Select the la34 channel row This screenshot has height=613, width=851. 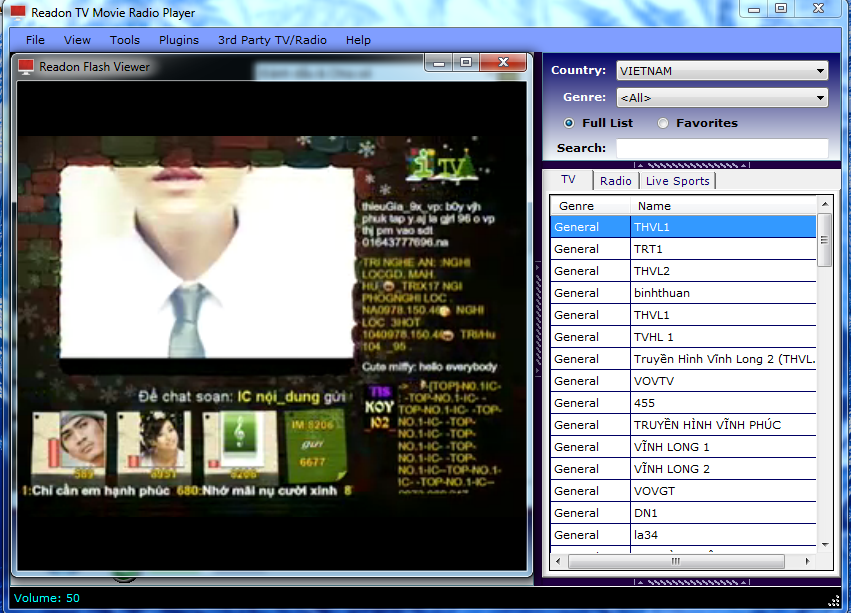tap(683, 535)
